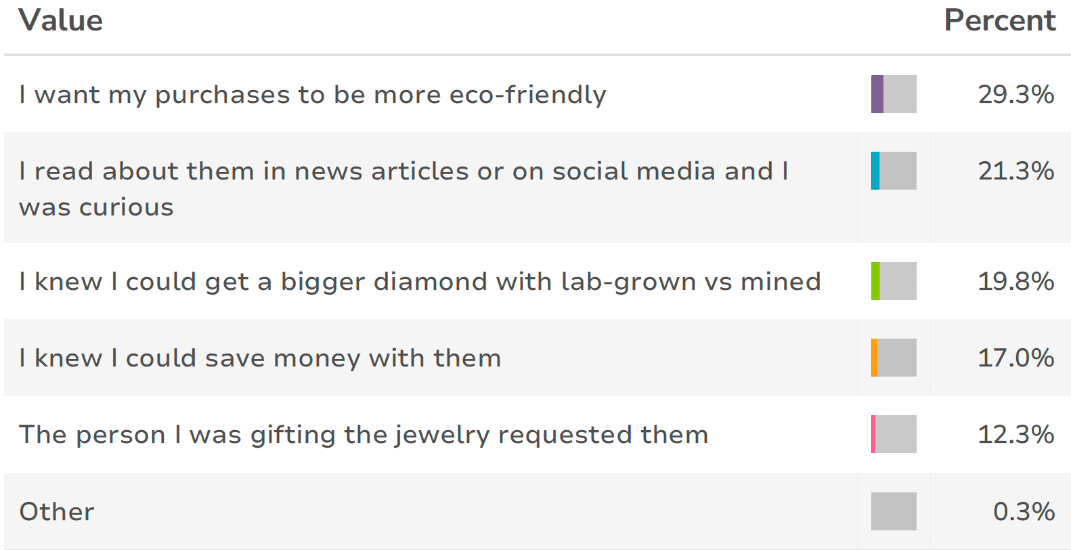Select the save money response row
The image size is (1071, 550).
[x=260, y=358]
